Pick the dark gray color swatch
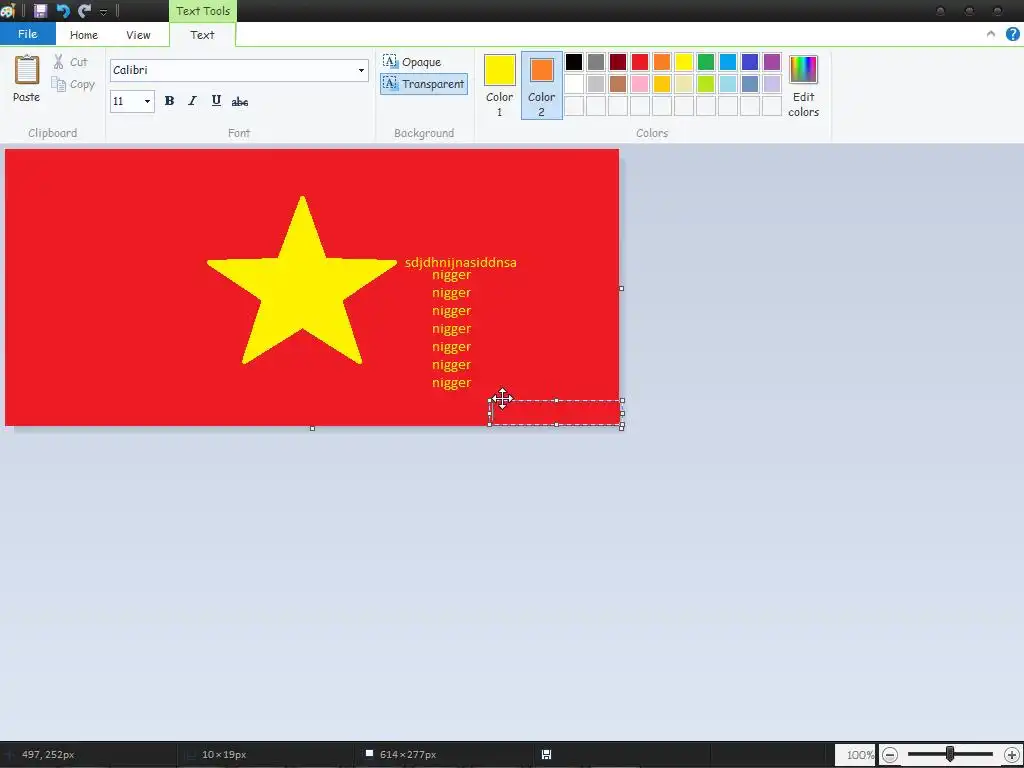The height and width of the screenshot is (768, 1024). click(x=596, y=62)
